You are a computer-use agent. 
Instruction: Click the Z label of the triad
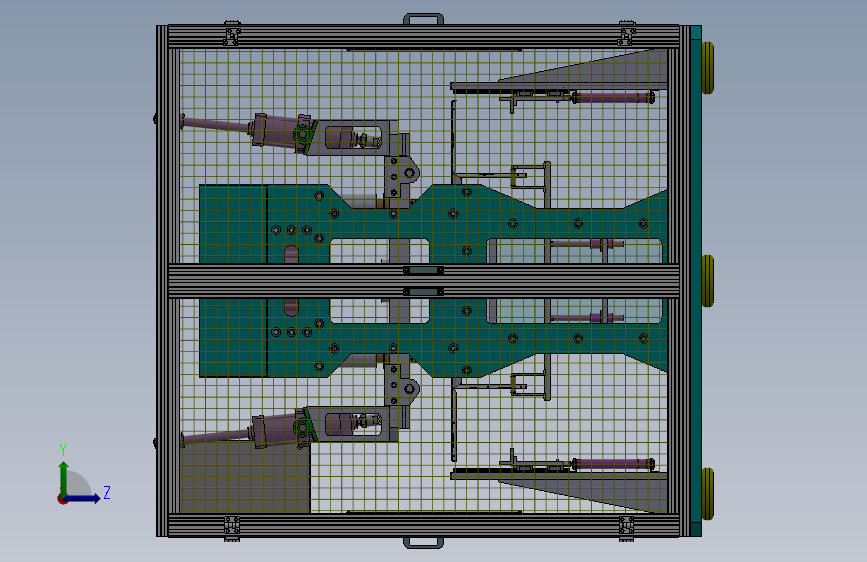107,492
